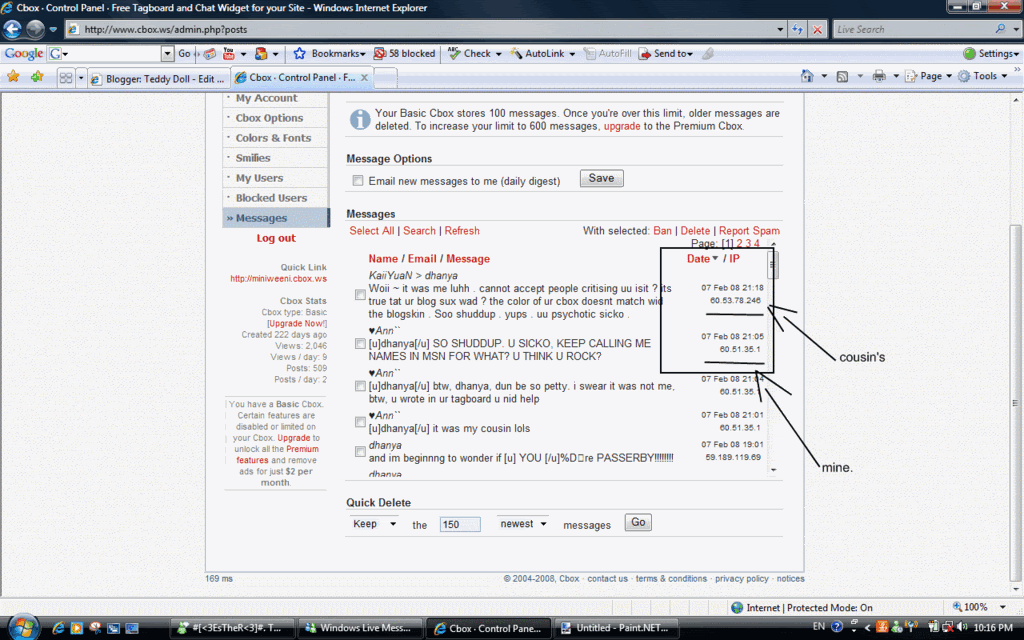The width and height of the screenshot is (1024, 640).
Task: Open Smilies section
Action: pyautogui.click(x=253, y=158)
